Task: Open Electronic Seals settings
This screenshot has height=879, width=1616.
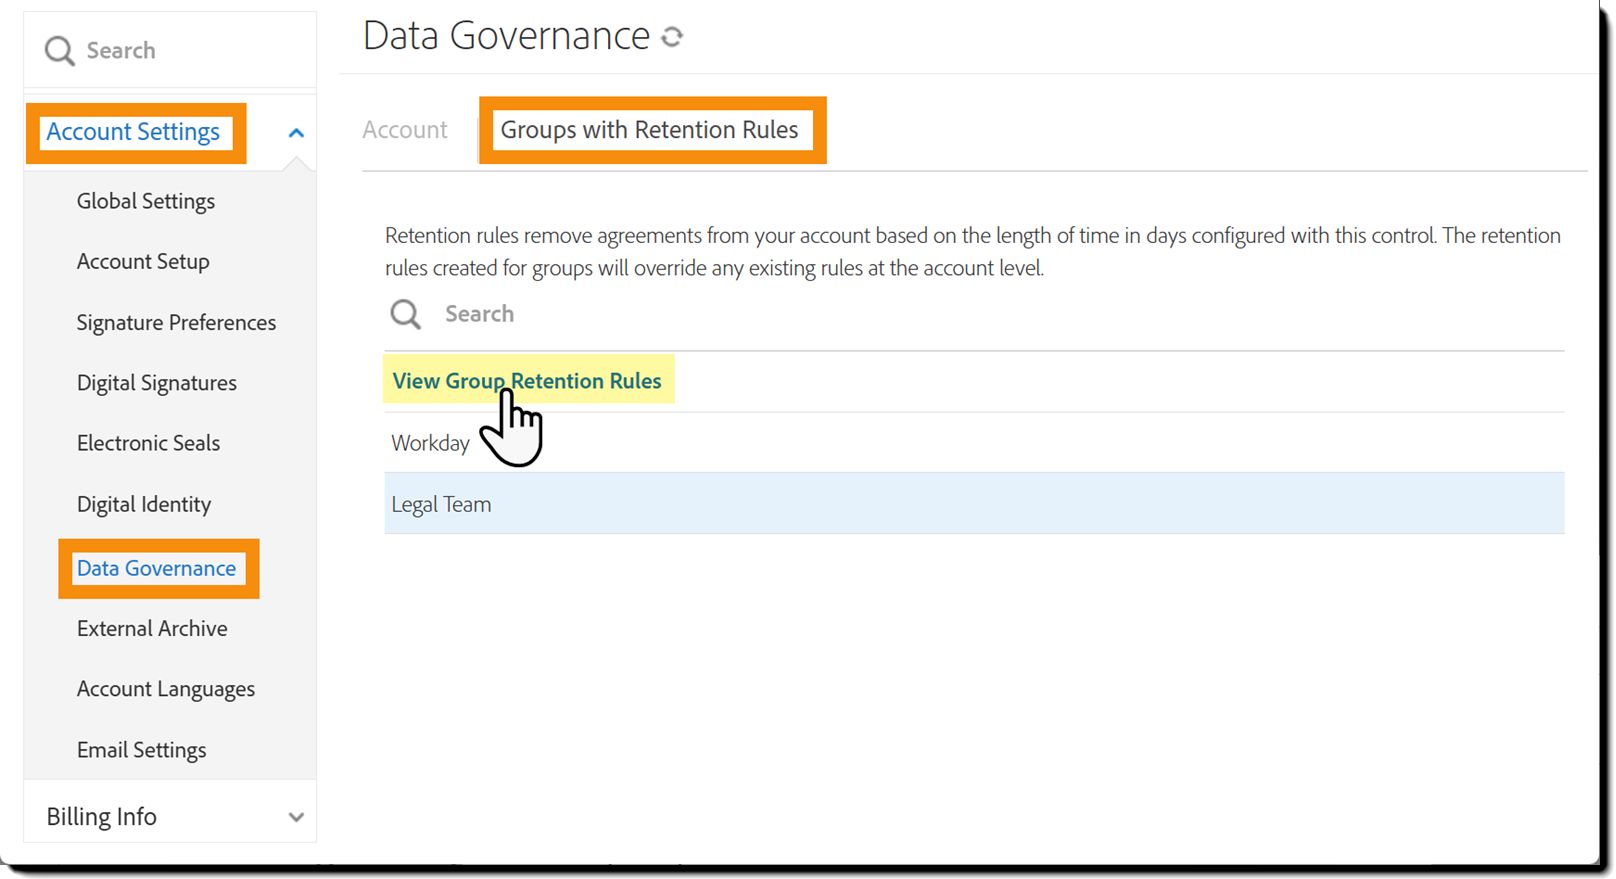Action: click(x=148, y=443)
